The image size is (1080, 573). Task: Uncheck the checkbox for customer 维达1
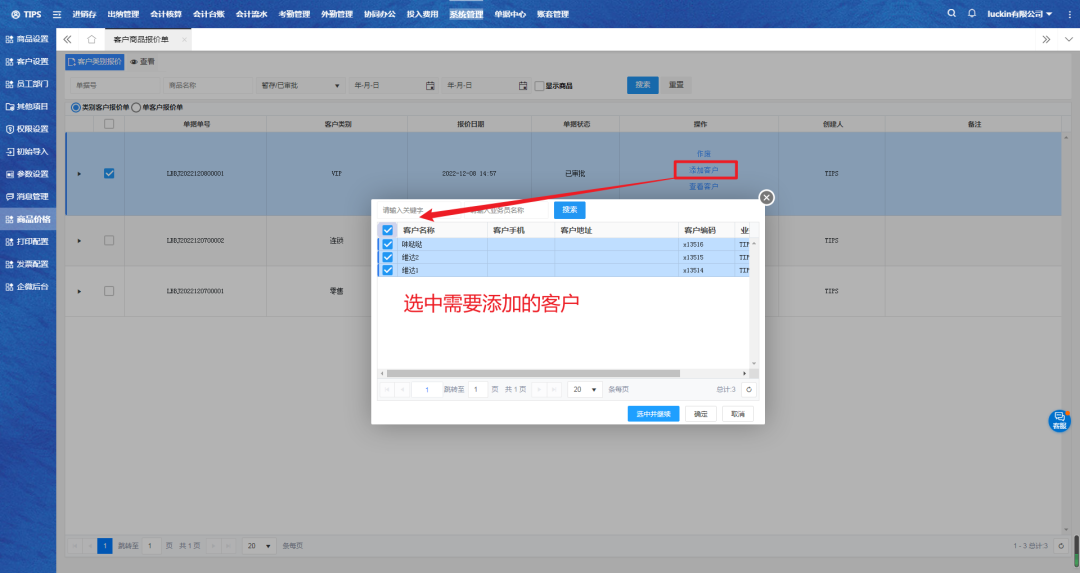coord(388,270)
